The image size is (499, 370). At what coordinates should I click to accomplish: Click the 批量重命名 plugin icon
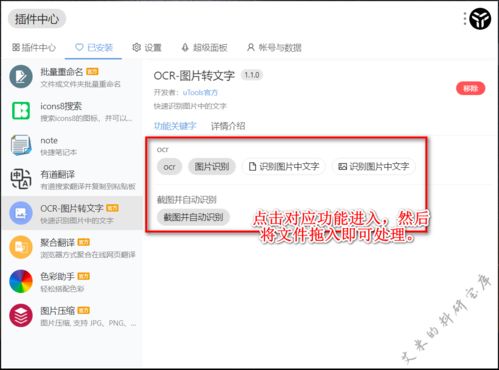tap(21, 77)
